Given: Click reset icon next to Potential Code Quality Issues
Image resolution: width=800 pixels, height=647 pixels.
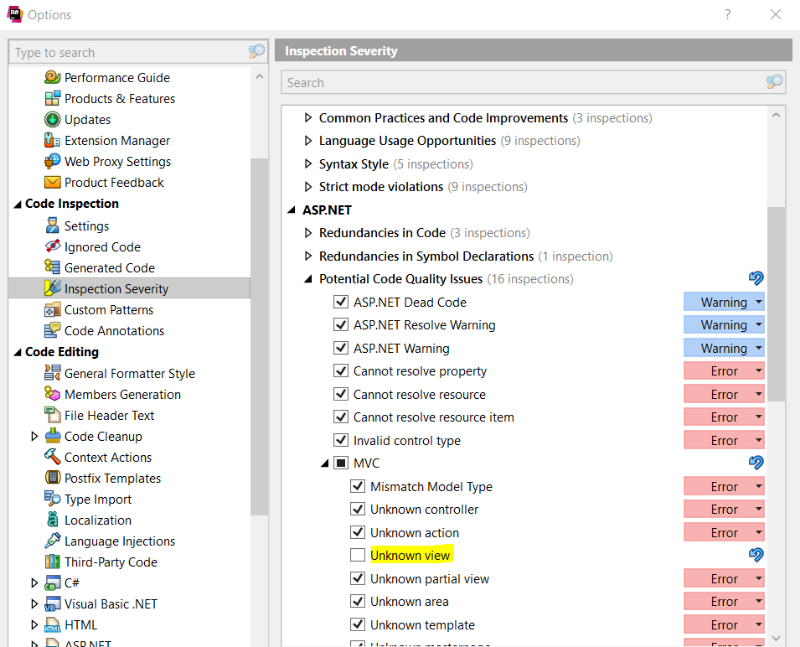Looking at the screenshot, I should pyautogui.click(x=756, y=279).
